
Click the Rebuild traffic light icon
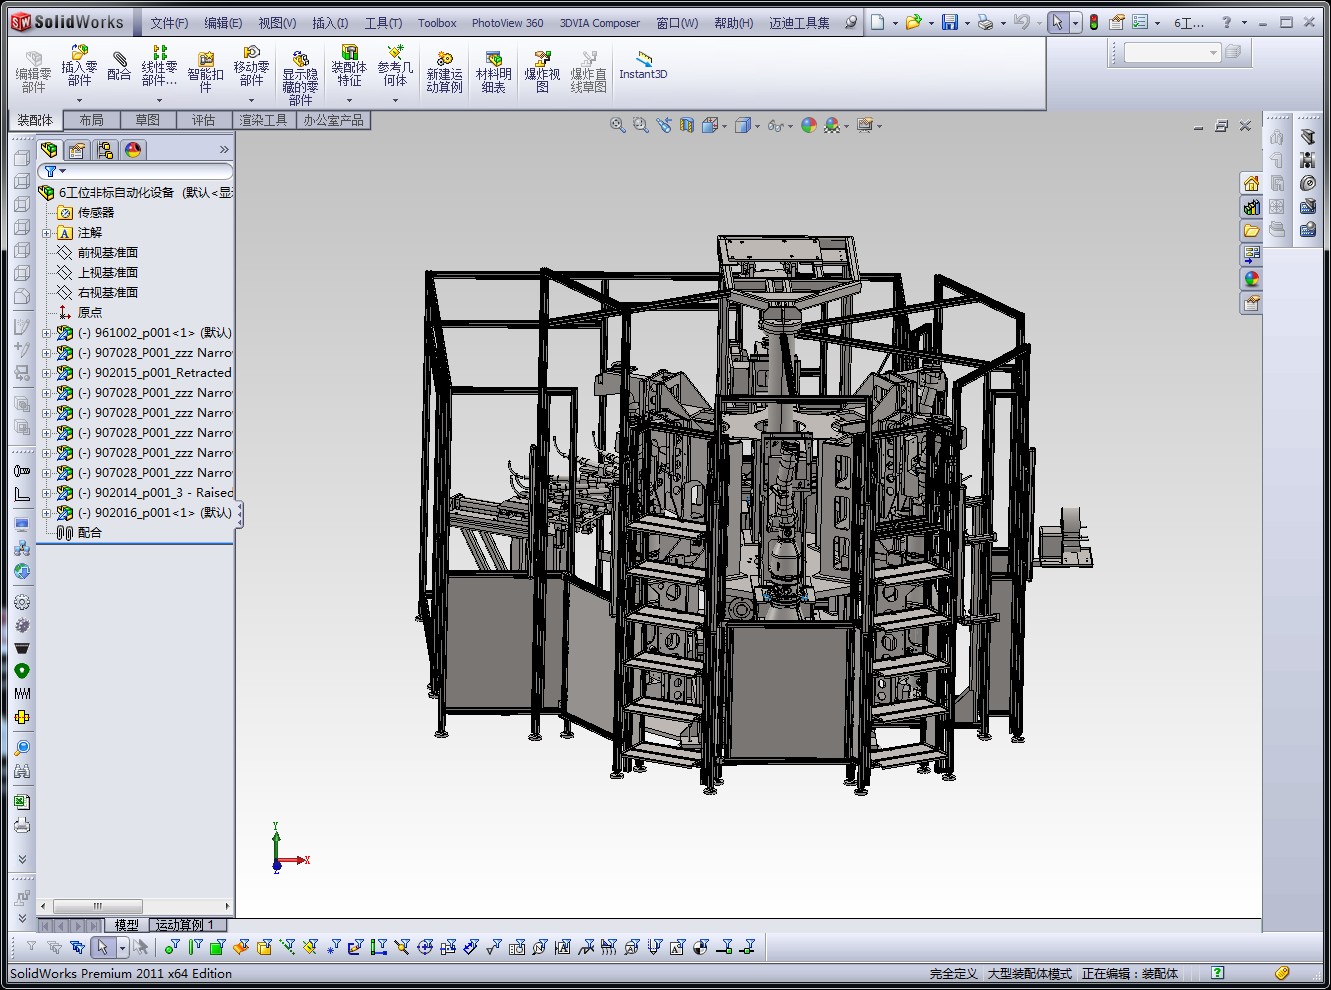[x=1094, y=22]
